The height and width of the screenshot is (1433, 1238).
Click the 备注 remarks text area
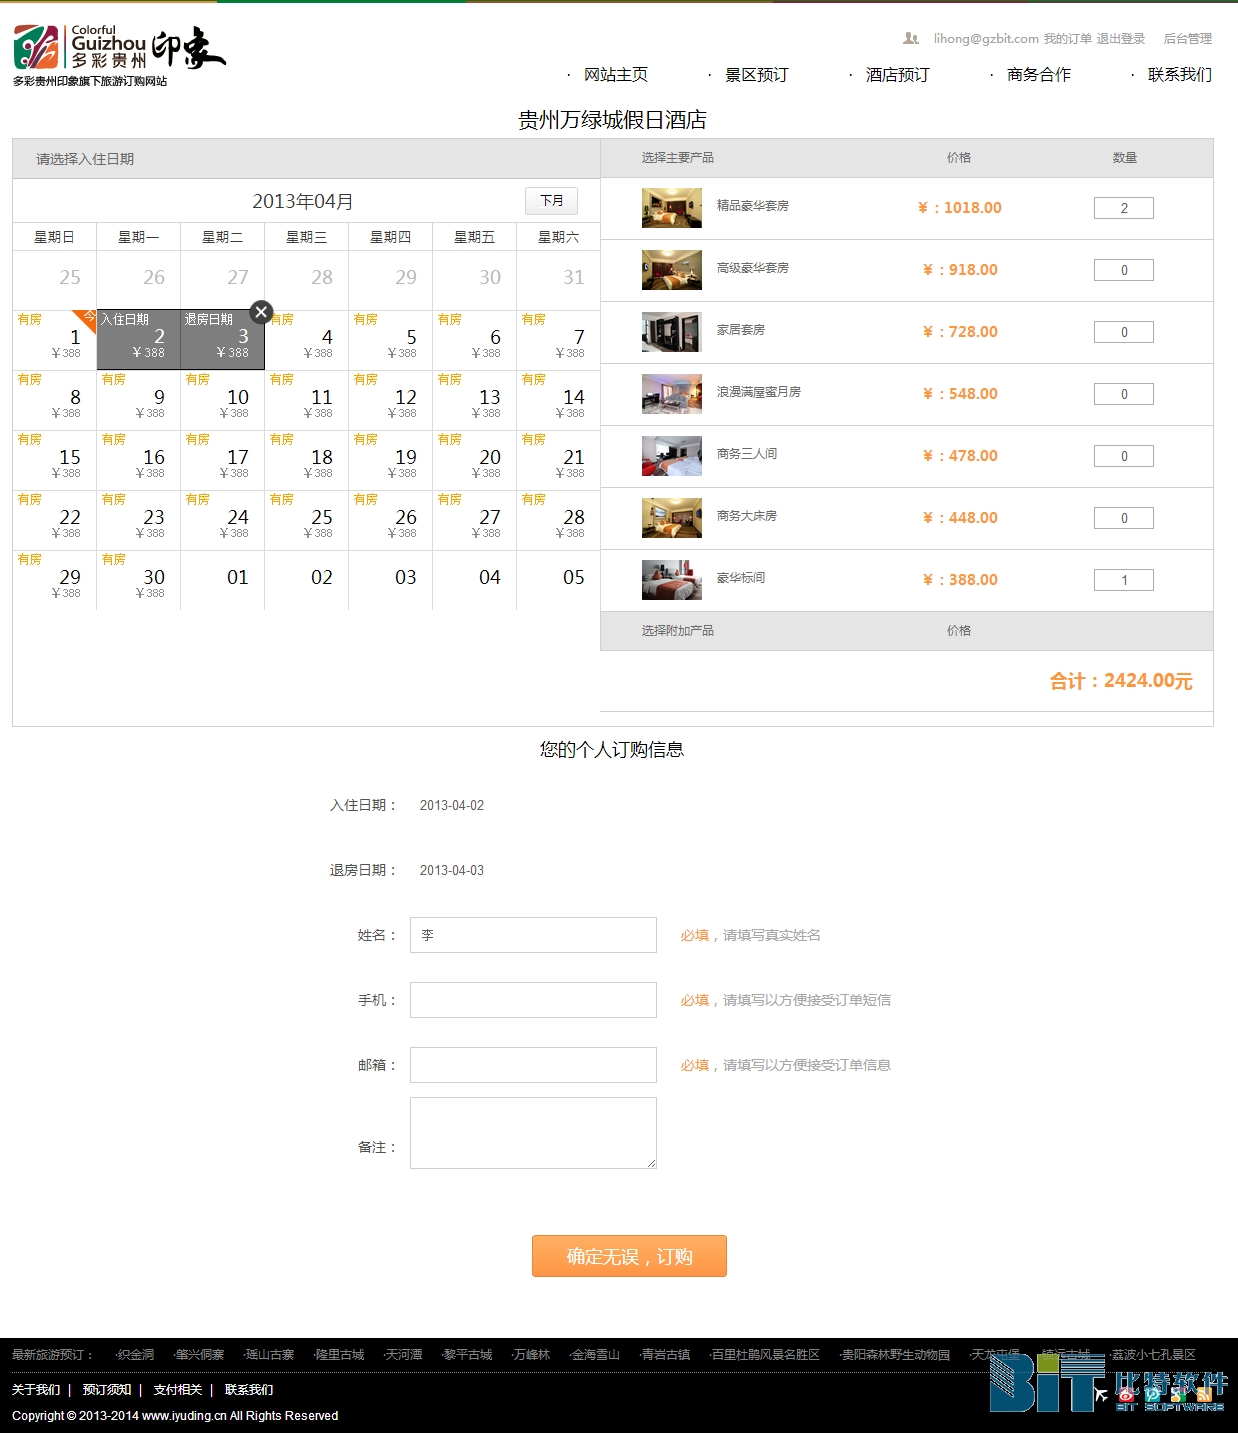pyautogui.click(x=533, y=1133)
